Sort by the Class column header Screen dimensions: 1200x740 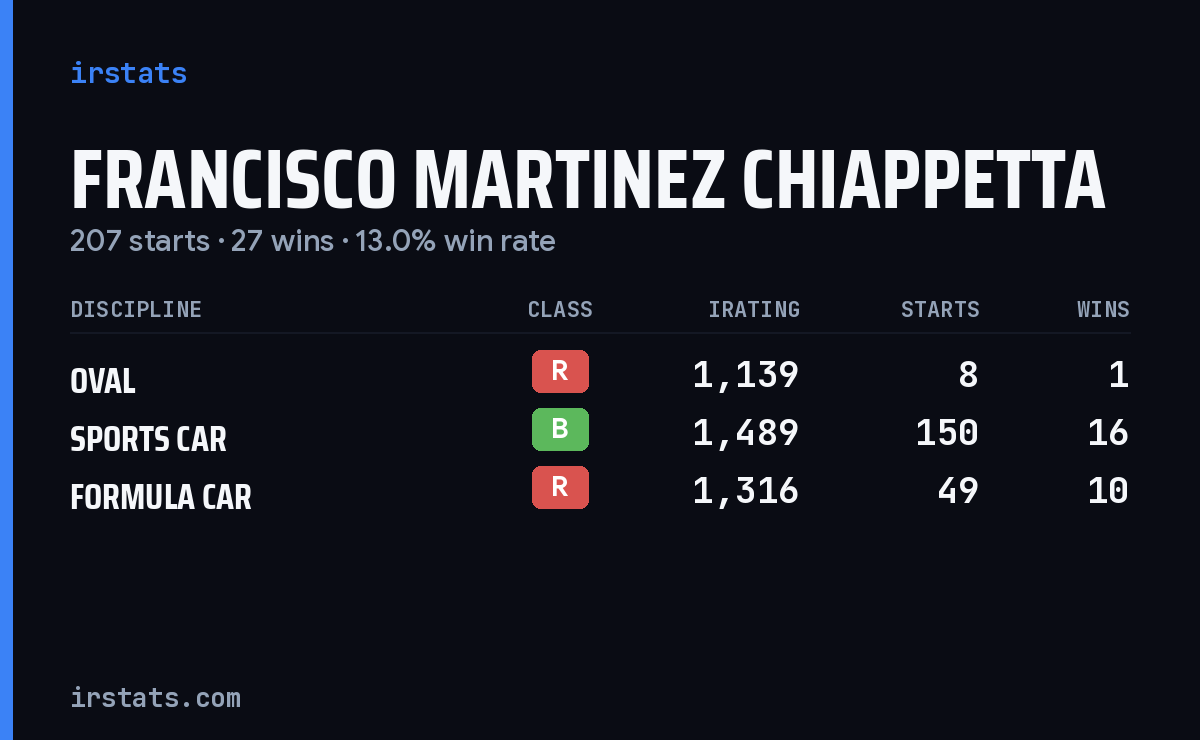point(560,310)
